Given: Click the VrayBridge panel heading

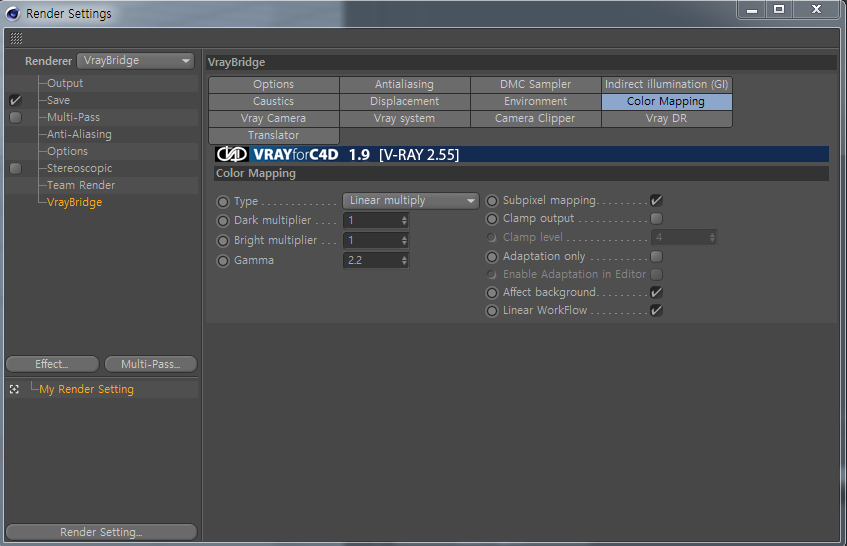Looking at the screenshot, I should [x=521, y=62].
